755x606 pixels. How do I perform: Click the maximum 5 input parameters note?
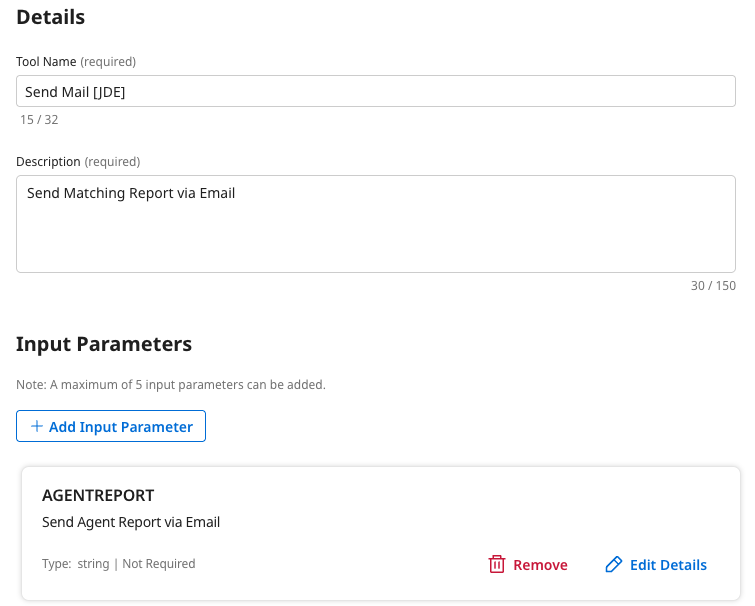click(171, 385)
